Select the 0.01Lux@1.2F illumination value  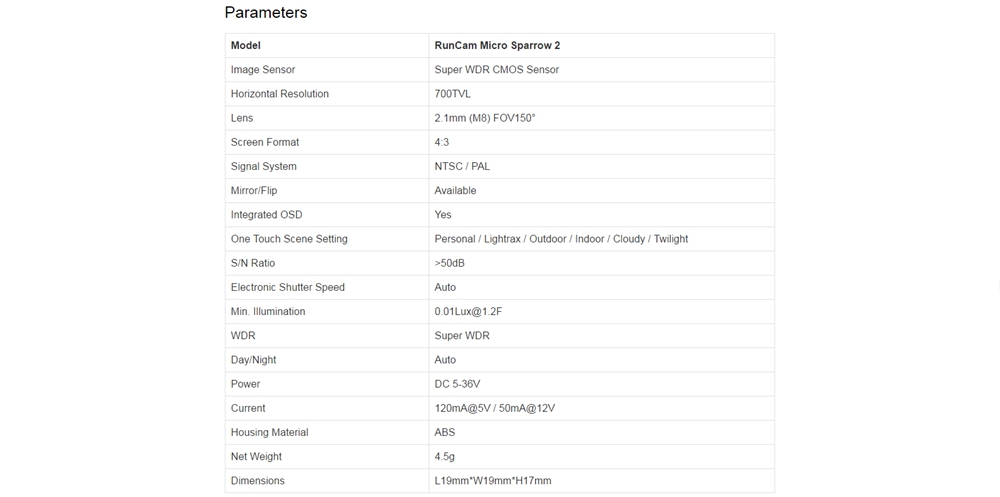coord(468,311)
